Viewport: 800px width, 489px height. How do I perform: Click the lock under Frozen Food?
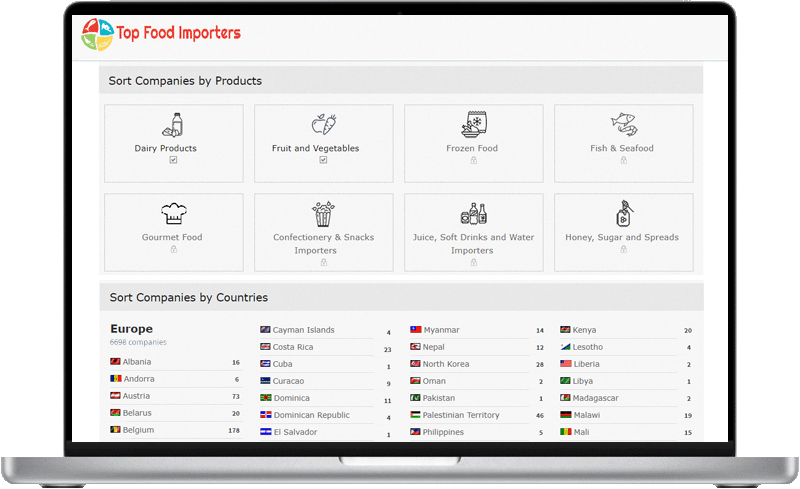[473, 160]
